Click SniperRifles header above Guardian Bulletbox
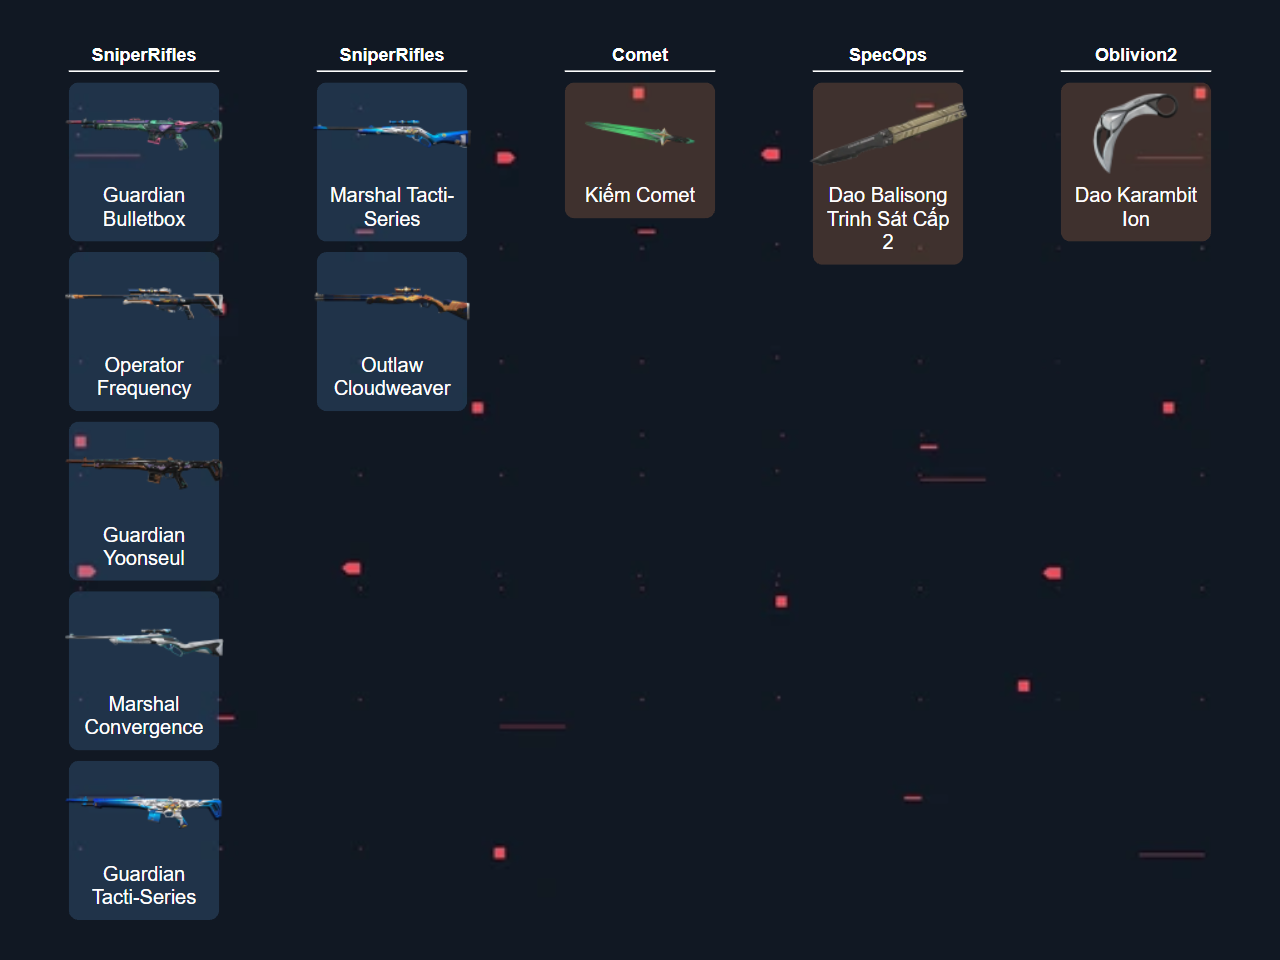This screenshot has height=960, width=1280. (144, 55)
